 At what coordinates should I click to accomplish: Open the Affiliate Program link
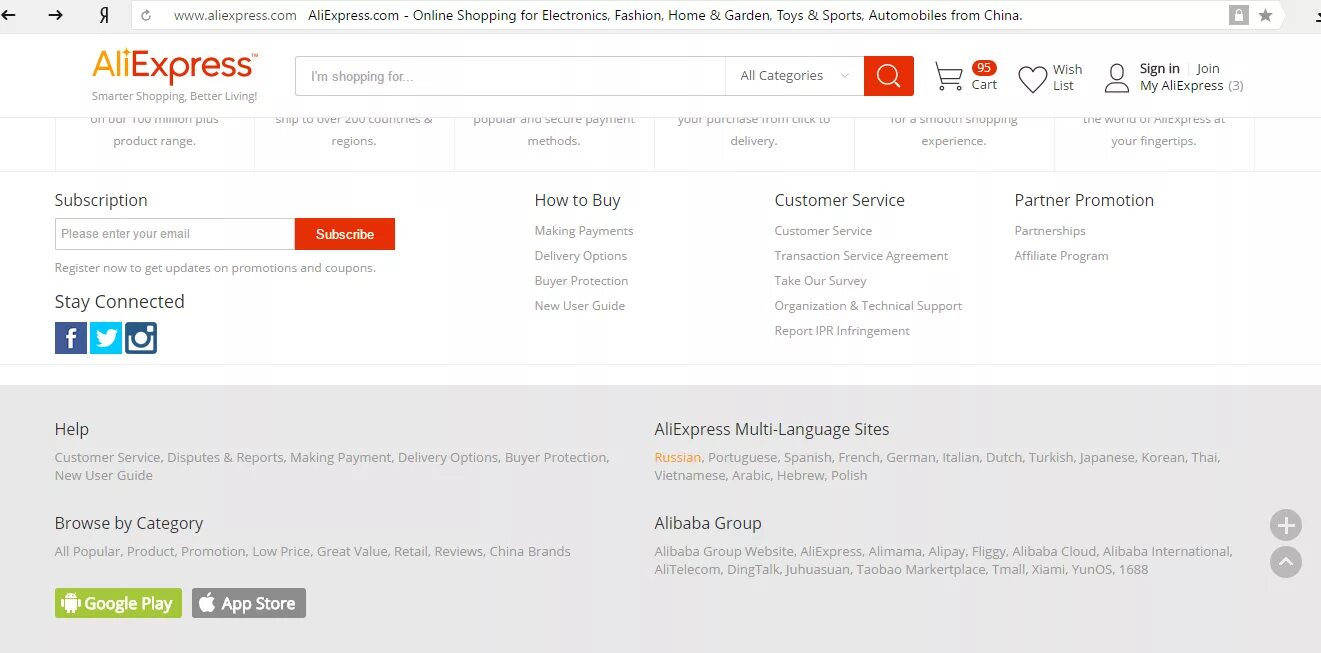1061,256
